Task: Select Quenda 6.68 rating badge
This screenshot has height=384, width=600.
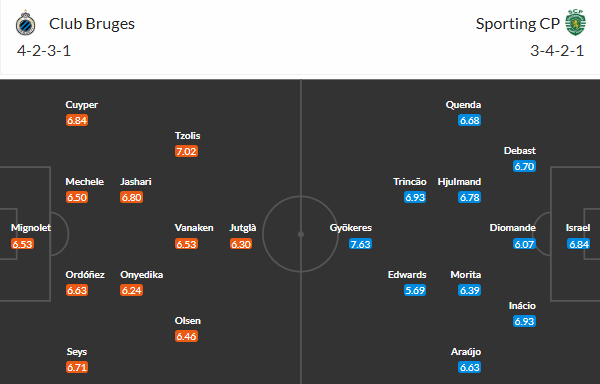Action: tap(470, 120)
